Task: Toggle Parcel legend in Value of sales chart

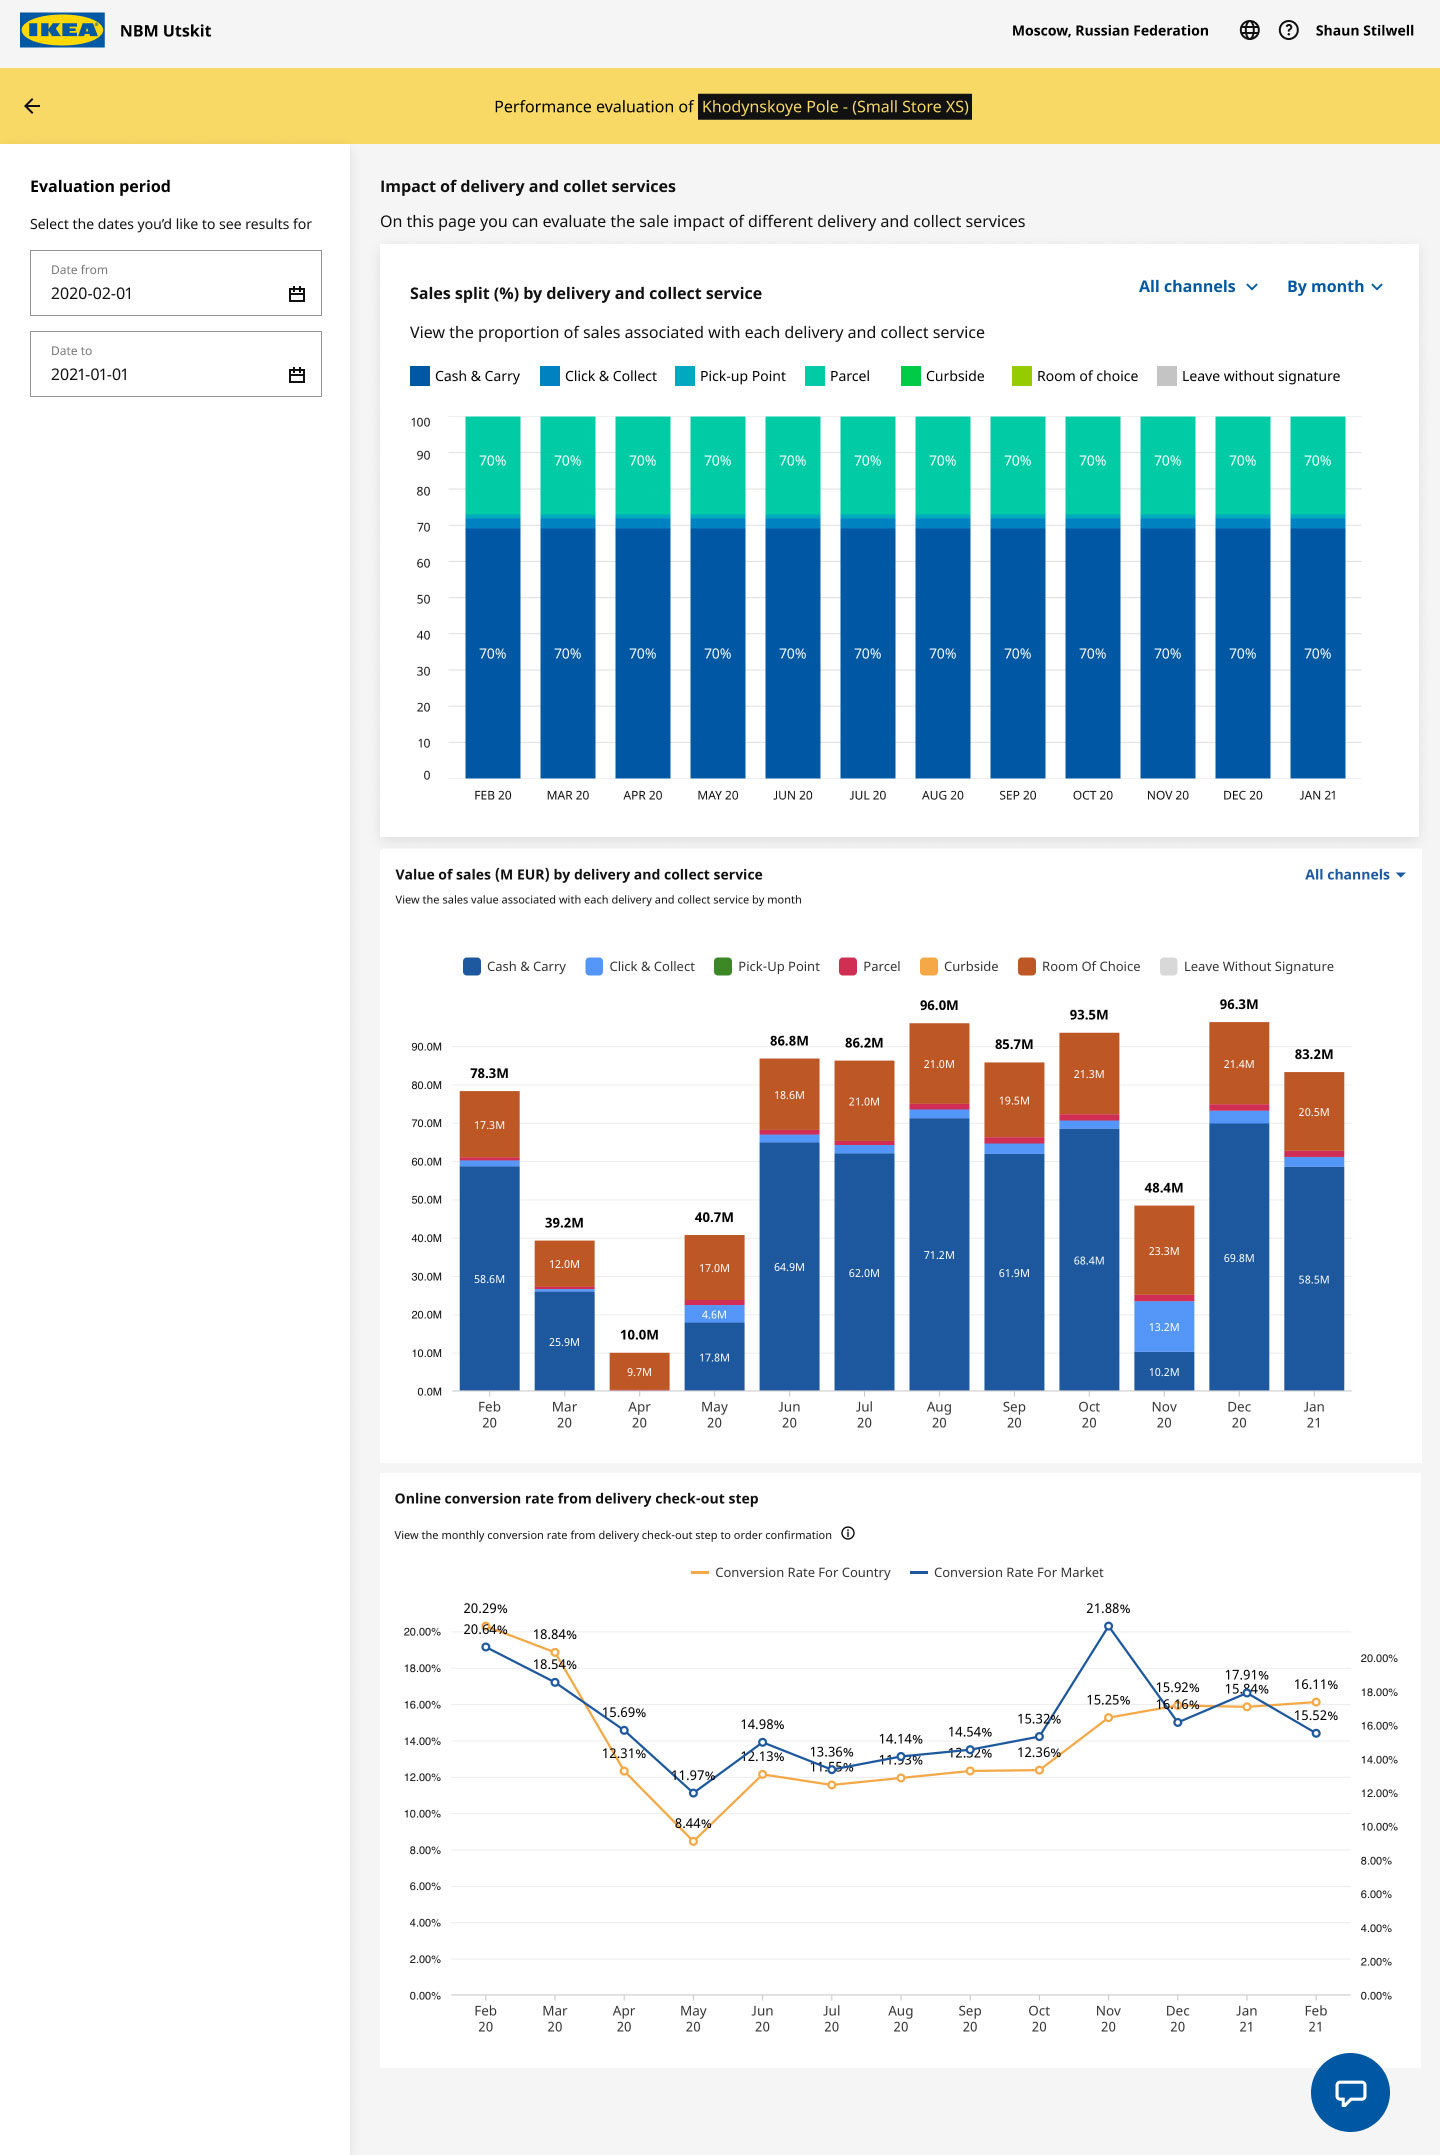Action: click(870, 966)
